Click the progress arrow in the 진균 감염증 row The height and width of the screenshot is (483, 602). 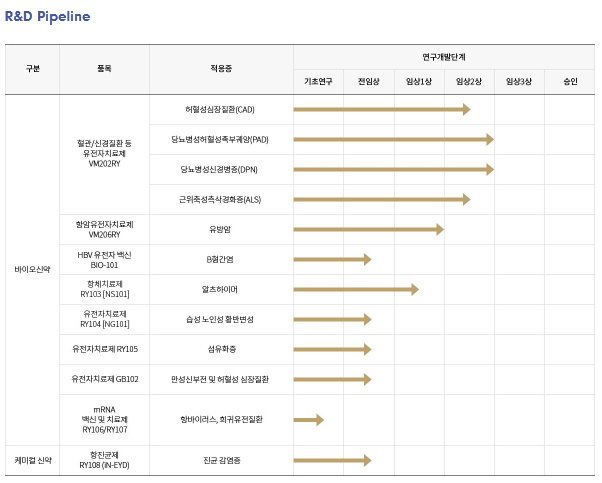[x=332, y=460]
